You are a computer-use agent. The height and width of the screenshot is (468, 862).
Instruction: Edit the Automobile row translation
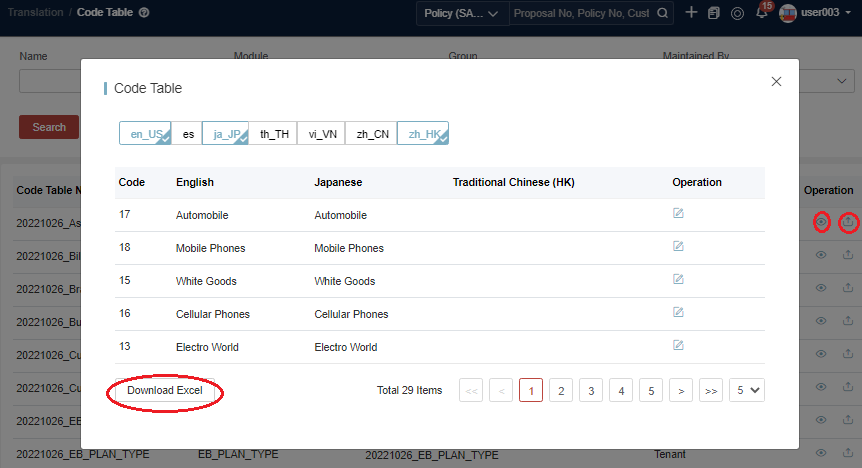(678, 214)
